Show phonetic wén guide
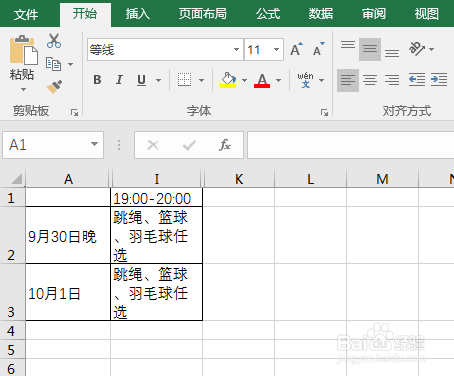 [305, 80]
